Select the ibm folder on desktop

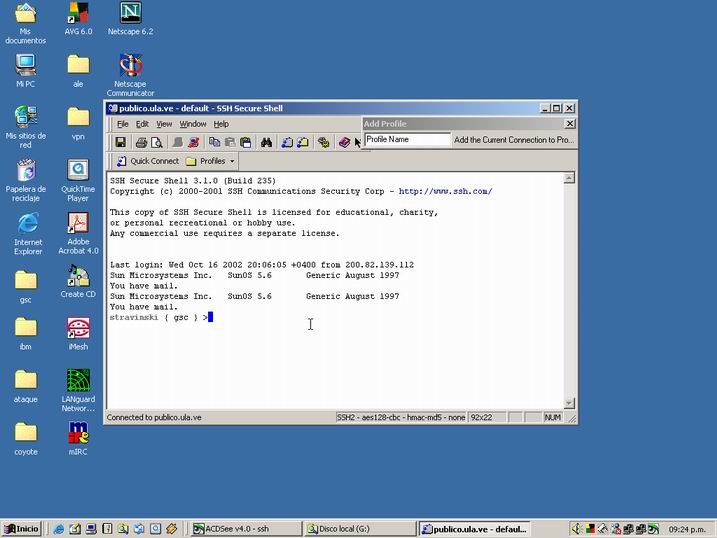(x=26, y=334)
